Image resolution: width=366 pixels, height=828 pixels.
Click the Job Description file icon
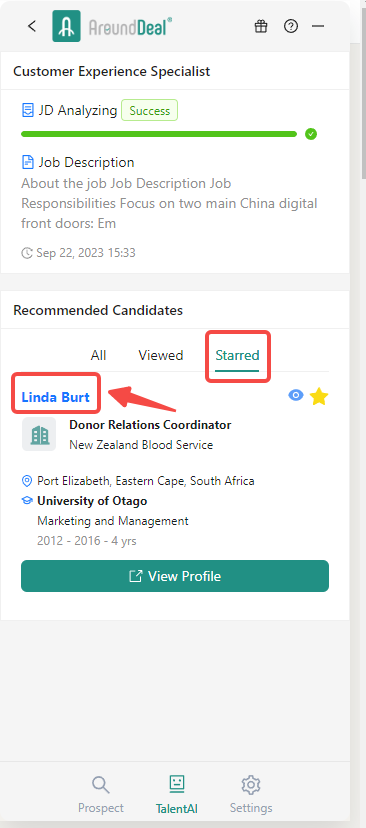coord(27,162)
